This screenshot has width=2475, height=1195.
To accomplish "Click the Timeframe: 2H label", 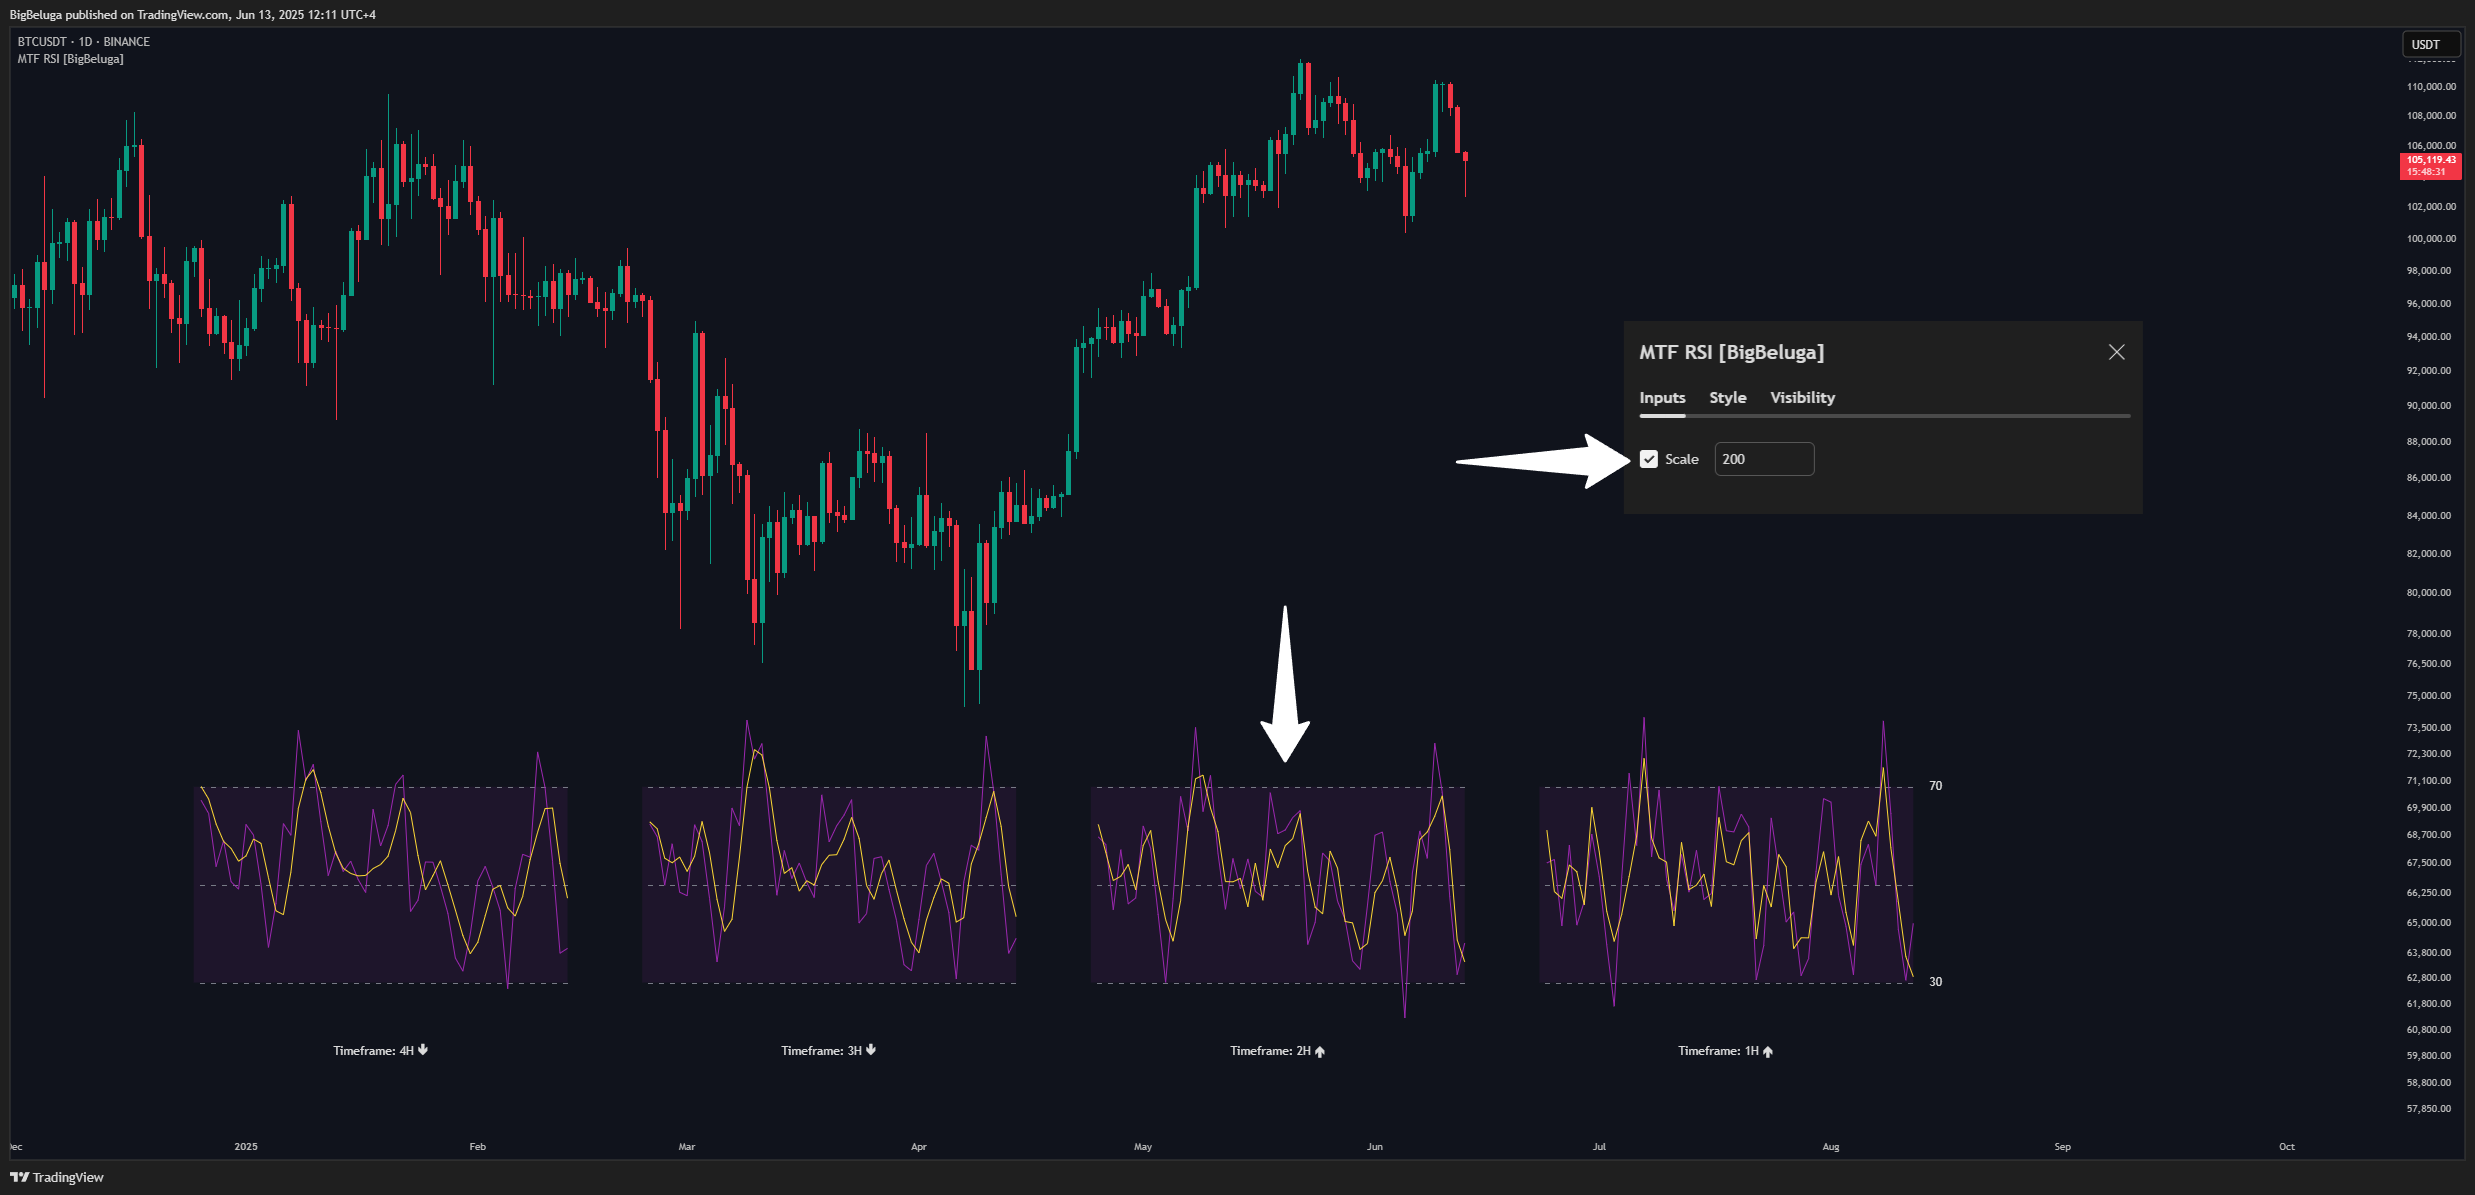I will (x=1277, y=1051).
